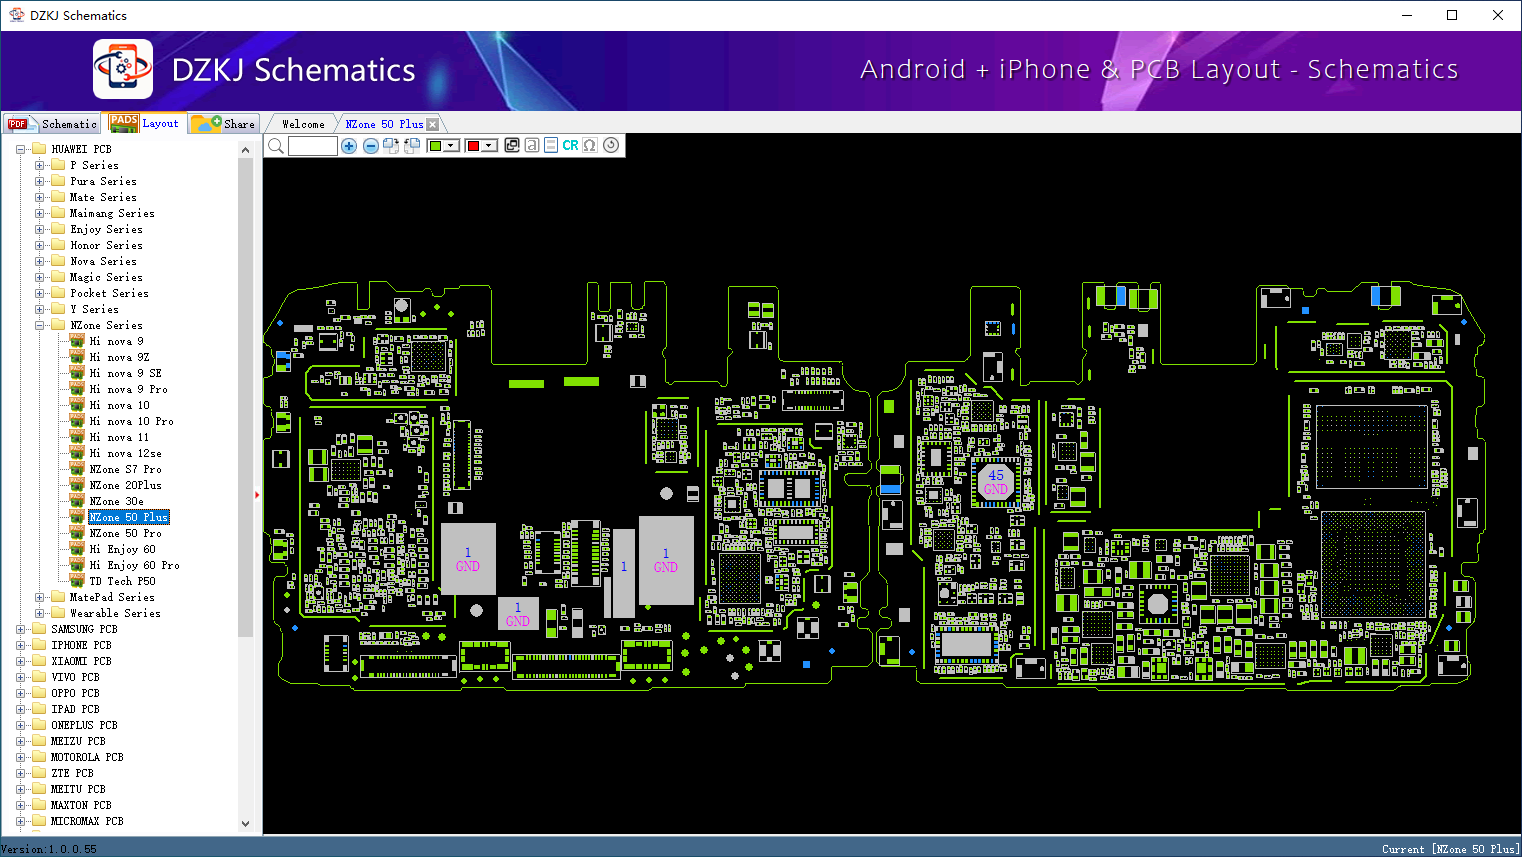1522x857 pixels.
Task: Zoom in with the blue plus button
Action: tap(349, 146)
